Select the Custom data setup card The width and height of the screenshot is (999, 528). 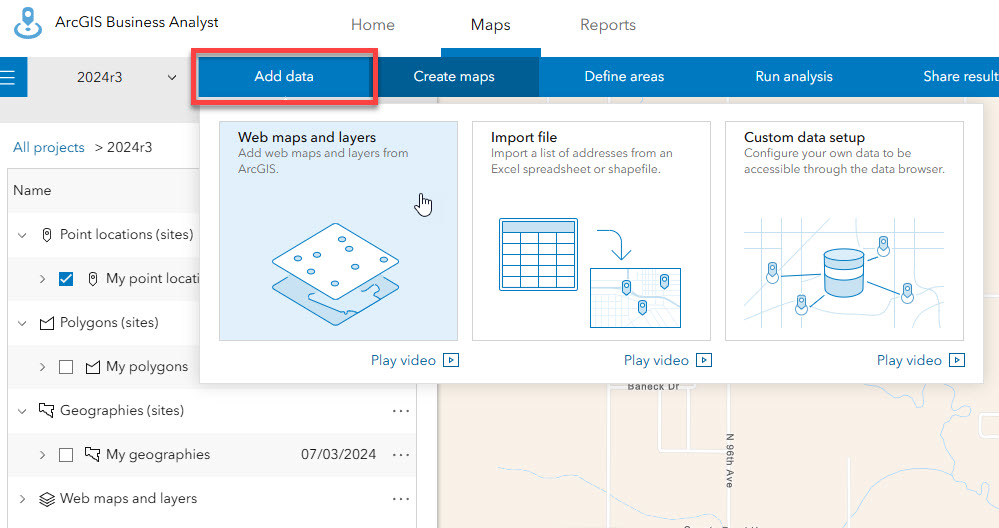click(x=844, y=231)
